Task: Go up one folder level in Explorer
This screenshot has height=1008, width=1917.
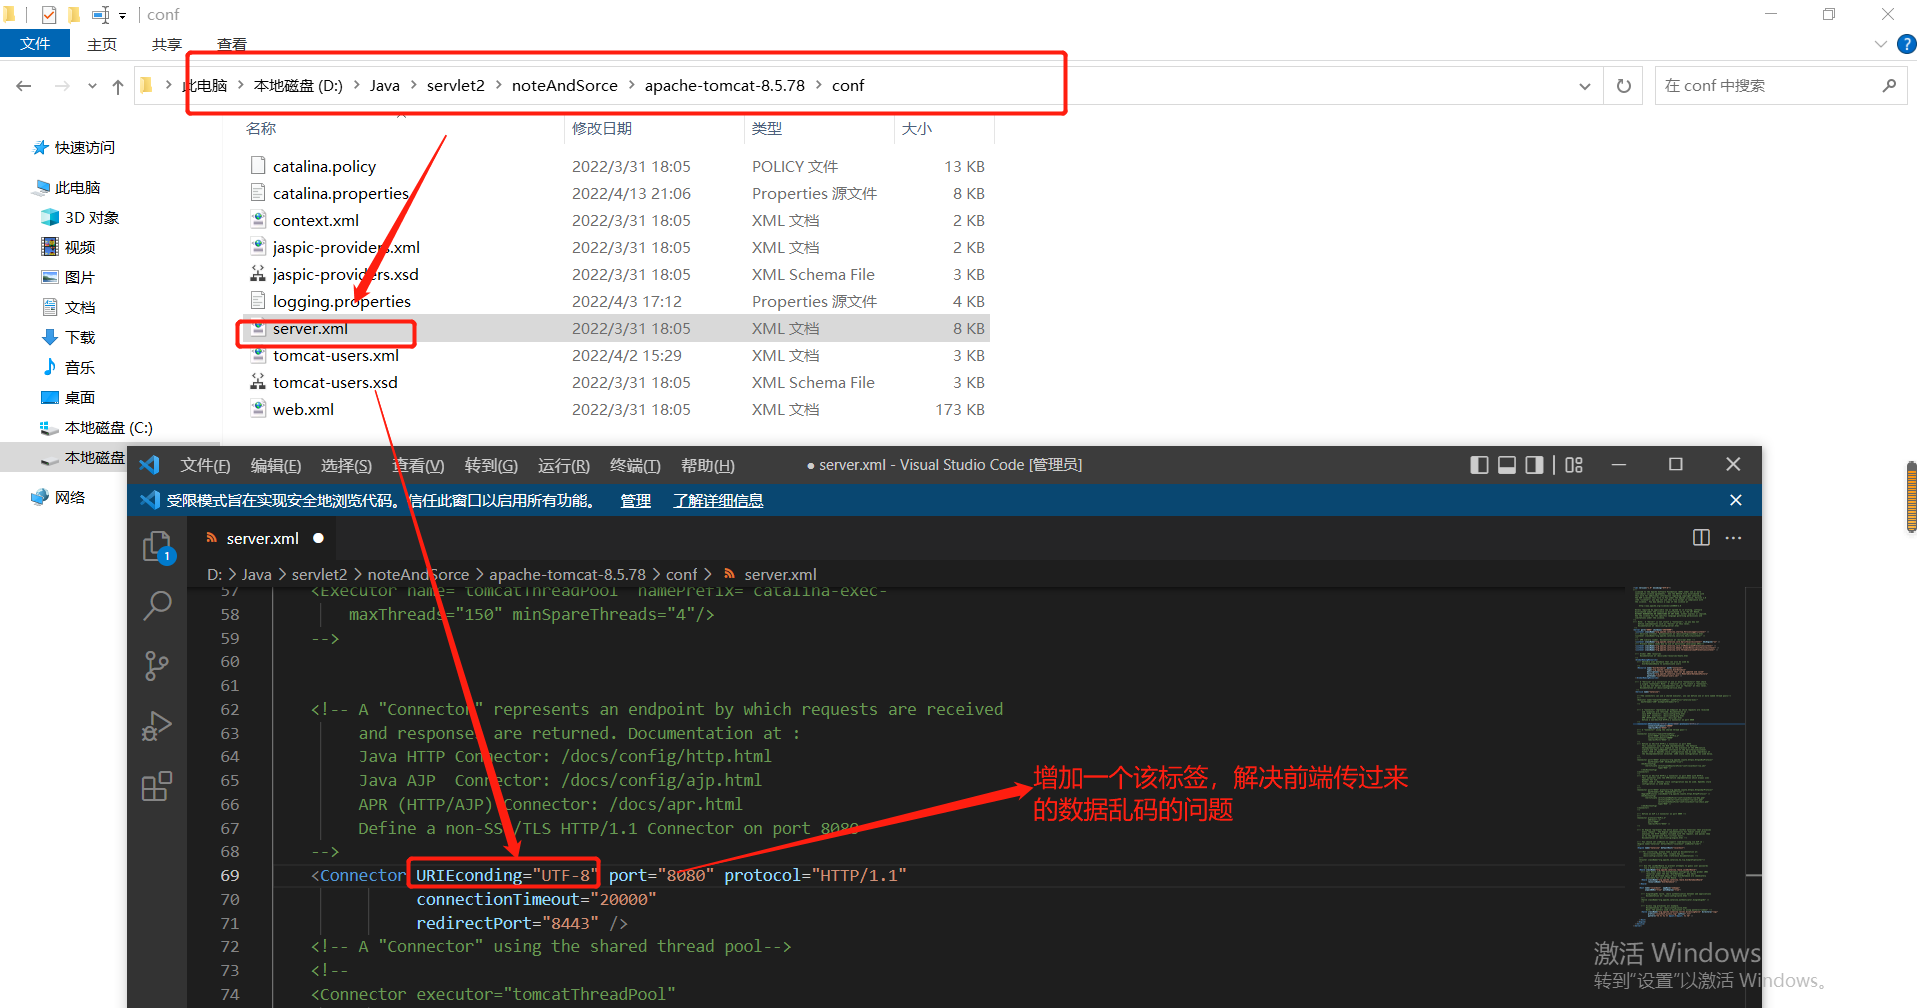Action: tap(118, 86)
